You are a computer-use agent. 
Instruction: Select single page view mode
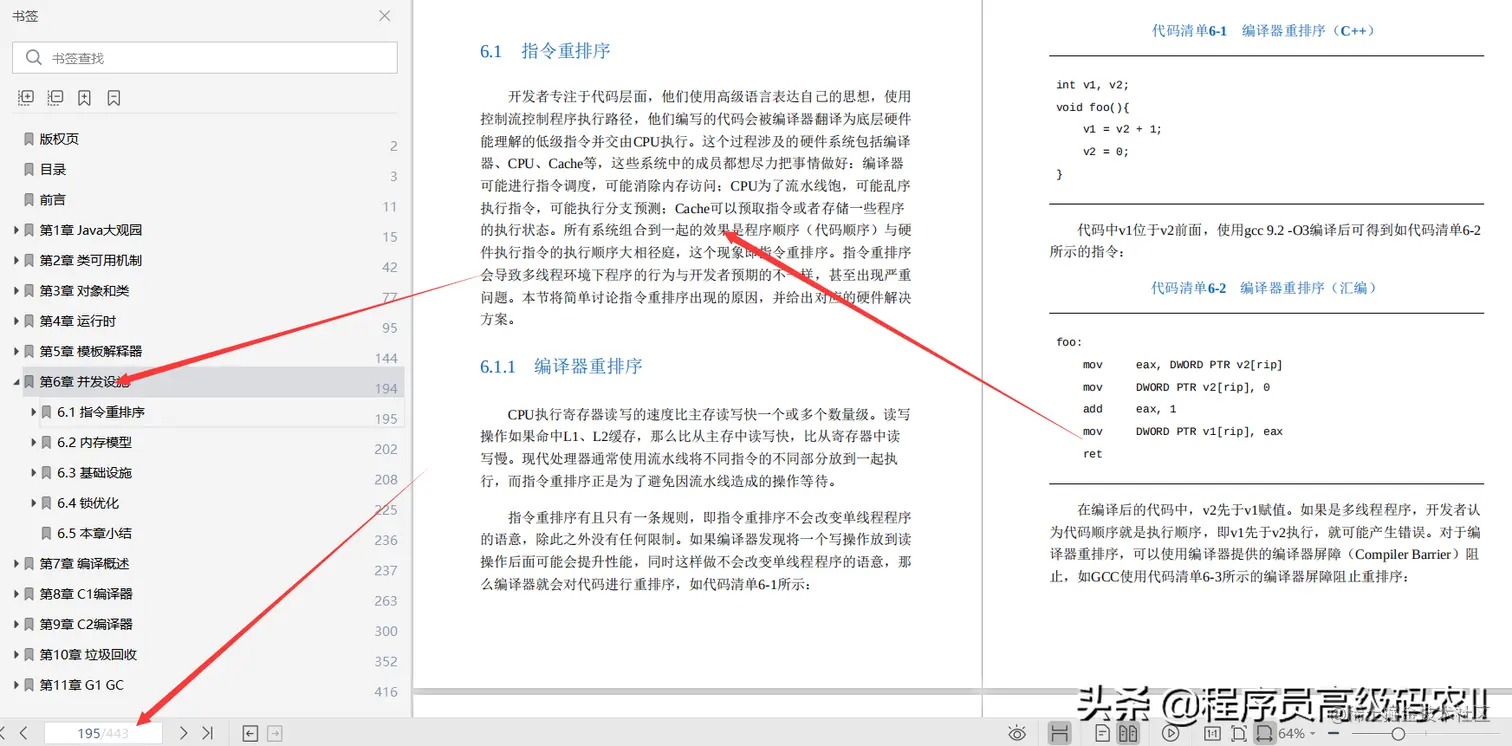[x=1101, y=733]
